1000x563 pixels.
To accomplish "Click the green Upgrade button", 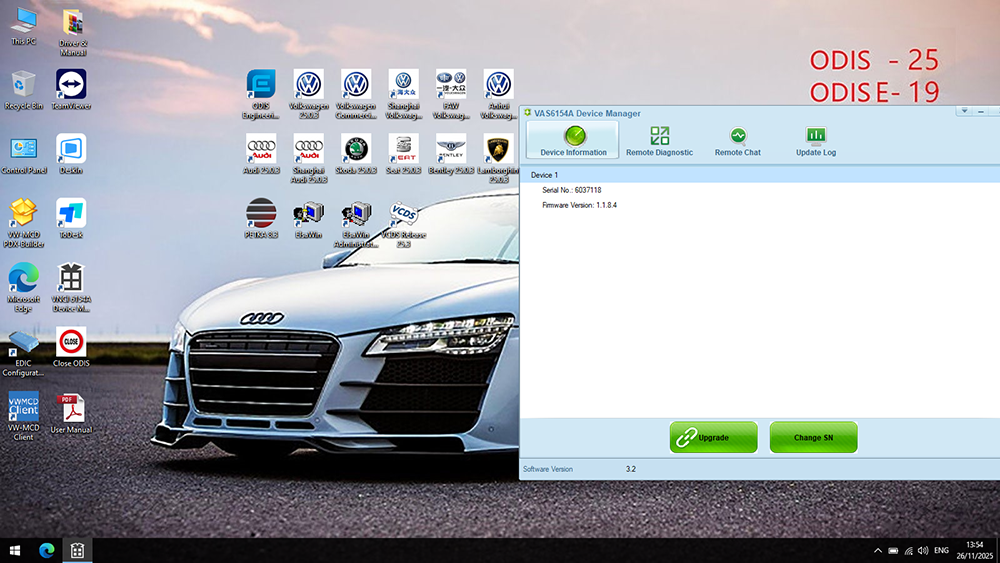I will [713, 437].
